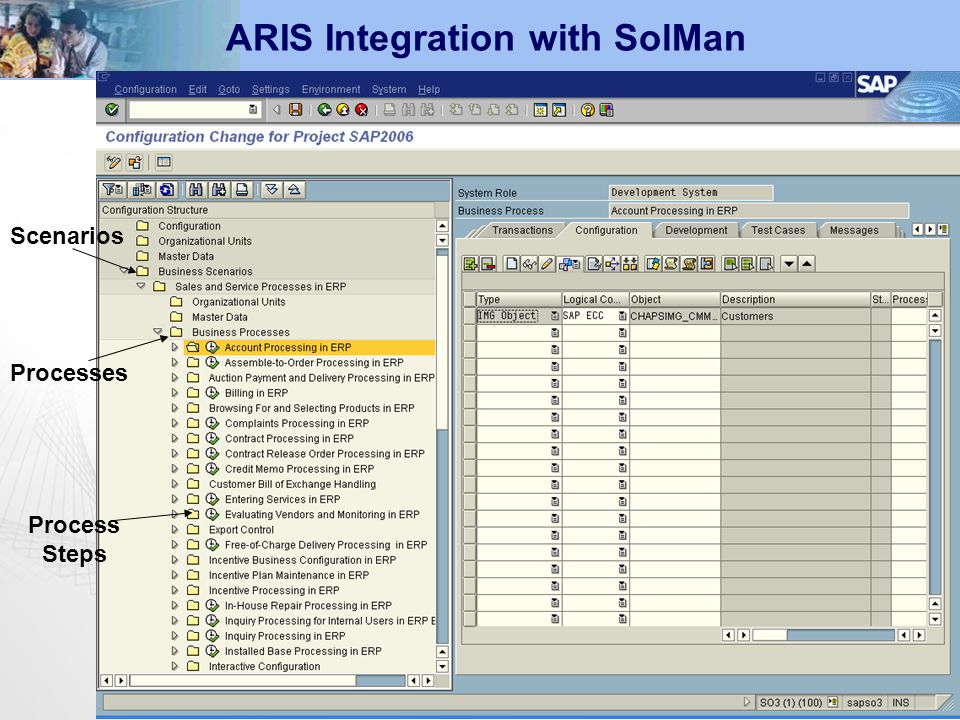960x720 pixels.
Task: Open the Configuration menu
Action: click(145, 89)
